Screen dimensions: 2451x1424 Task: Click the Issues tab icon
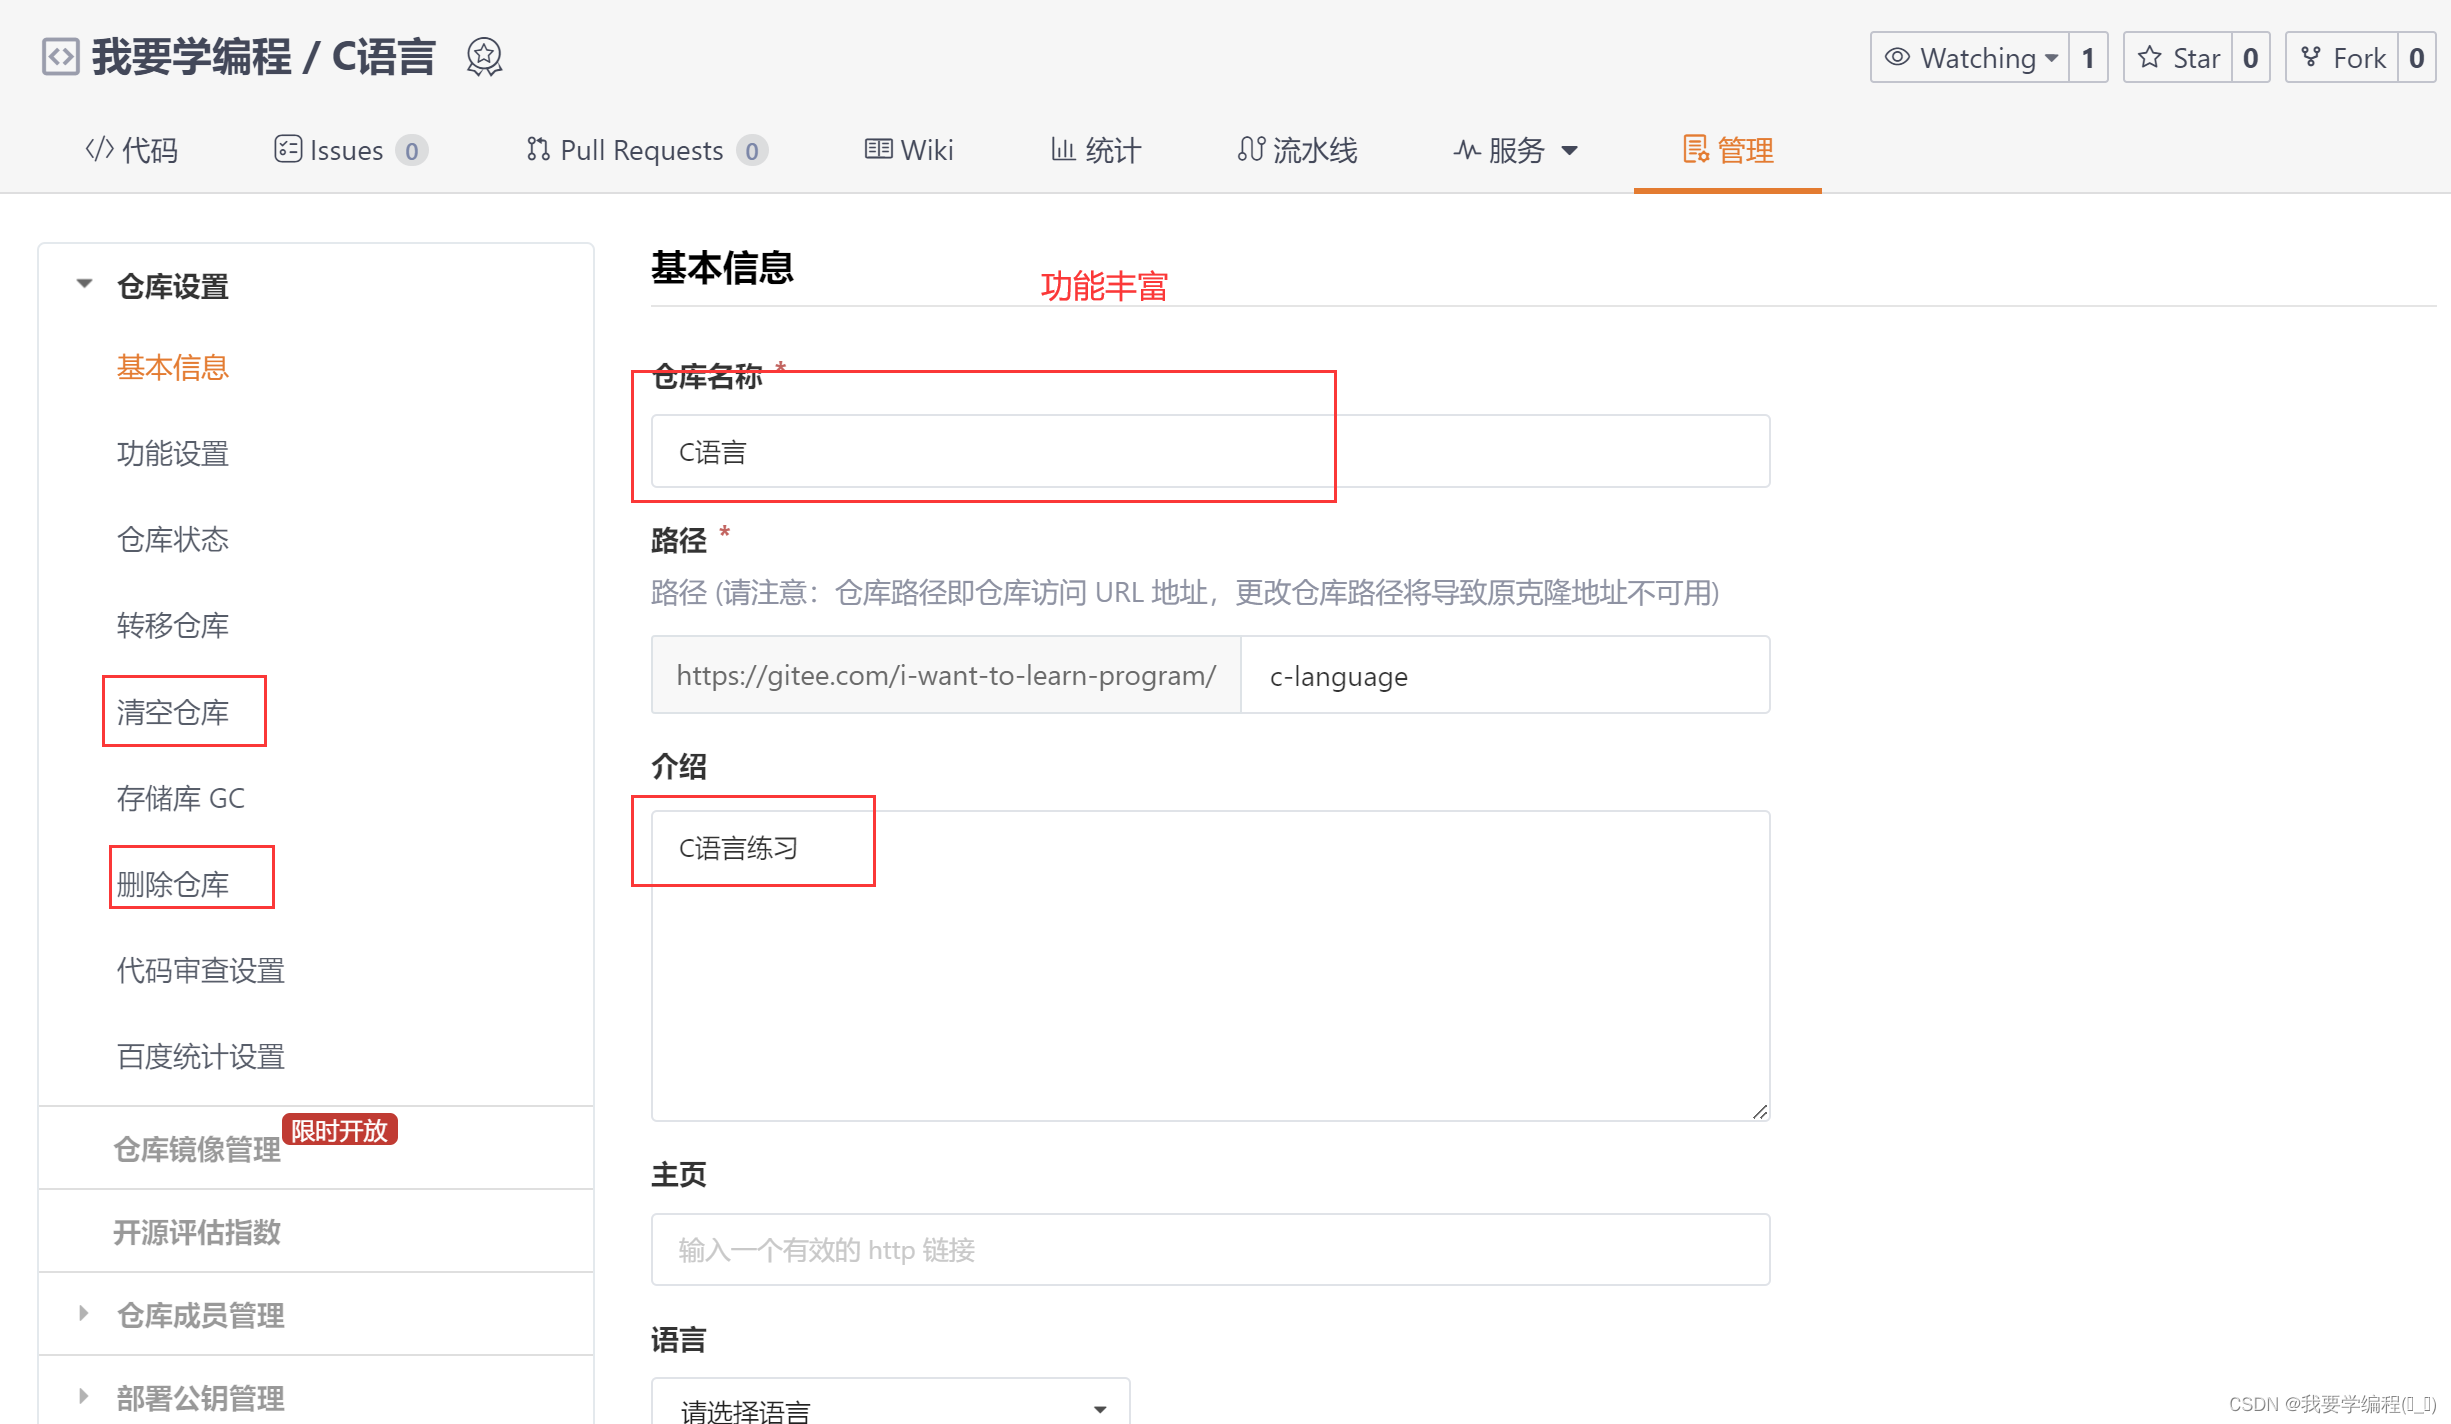[288, 149]
